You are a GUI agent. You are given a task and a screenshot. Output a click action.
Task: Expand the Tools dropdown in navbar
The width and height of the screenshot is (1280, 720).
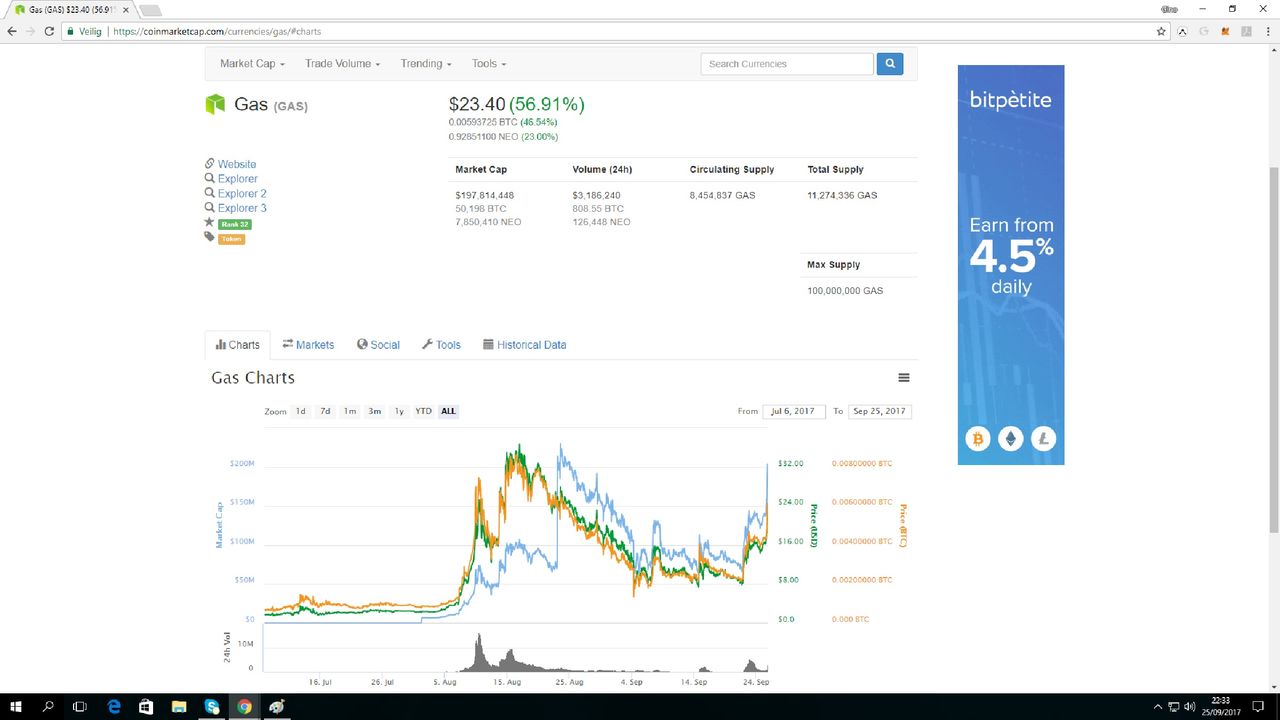pos(489,64)
